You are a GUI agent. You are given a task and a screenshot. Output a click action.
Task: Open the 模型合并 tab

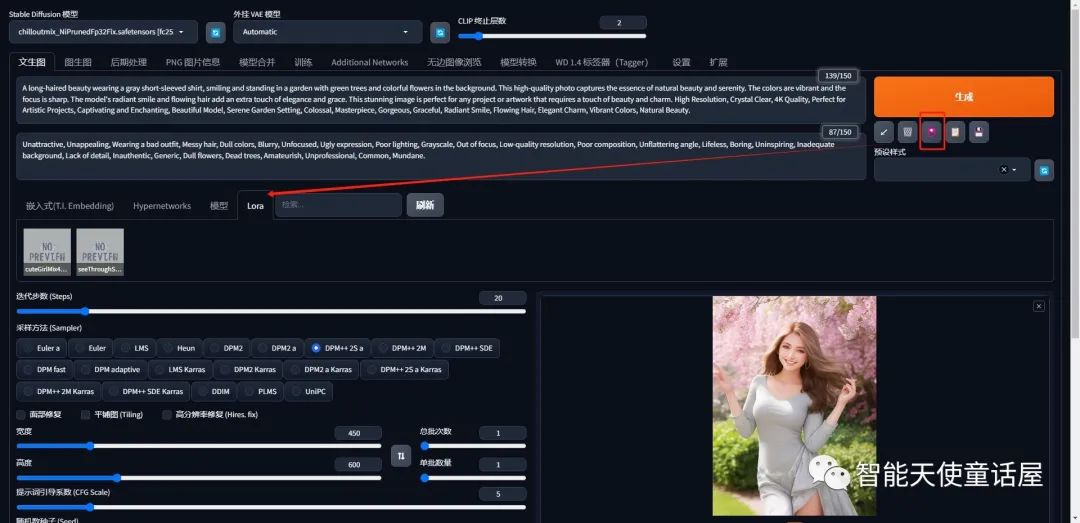[x=257, y=62]
